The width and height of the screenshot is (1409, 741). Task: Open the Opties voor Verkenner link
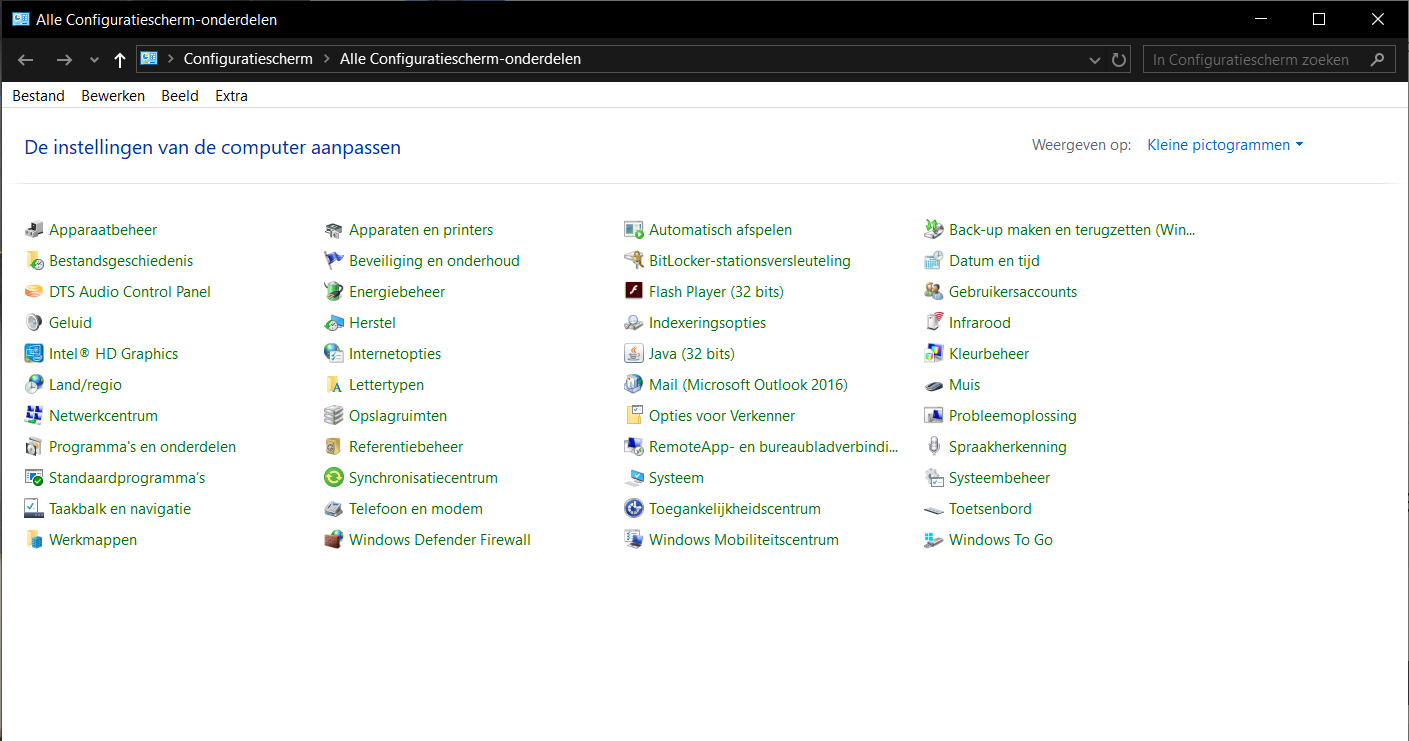[722, 416]
